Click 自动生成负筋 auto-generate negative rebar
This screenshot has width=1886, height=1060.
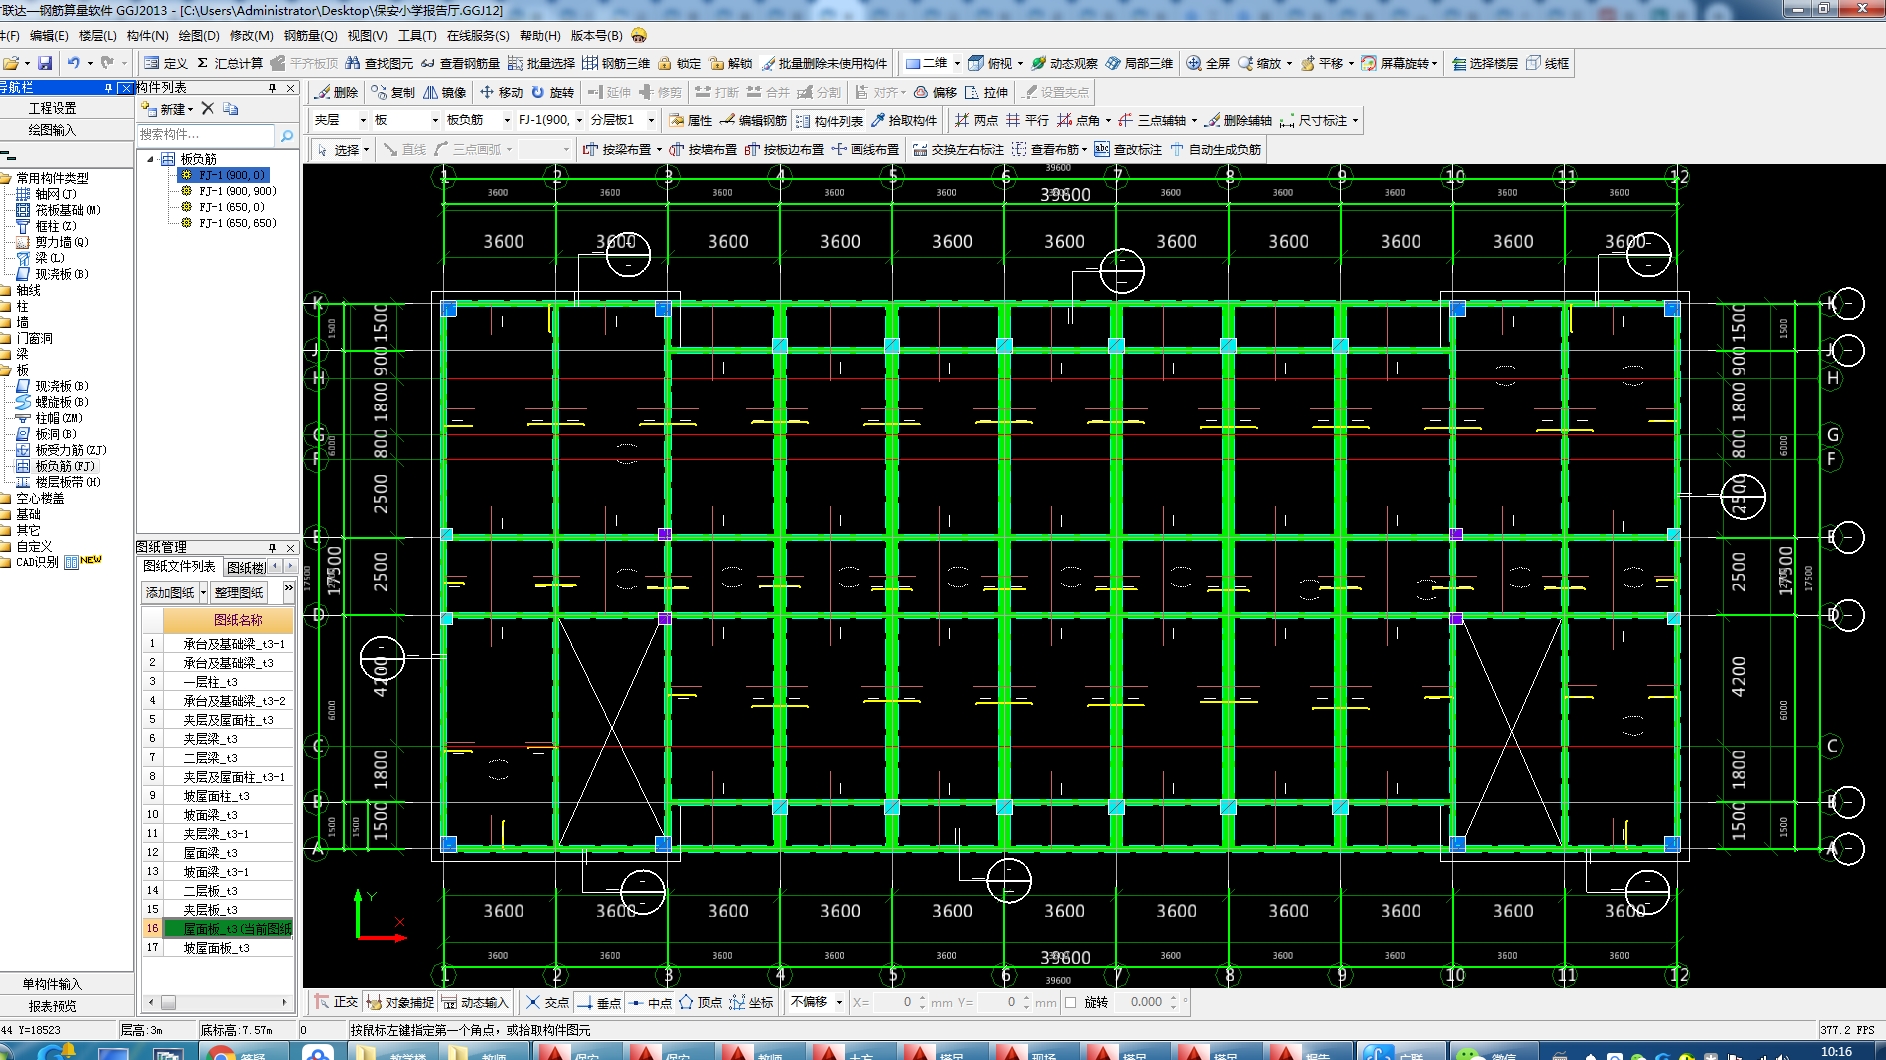tap(1215, 149)
